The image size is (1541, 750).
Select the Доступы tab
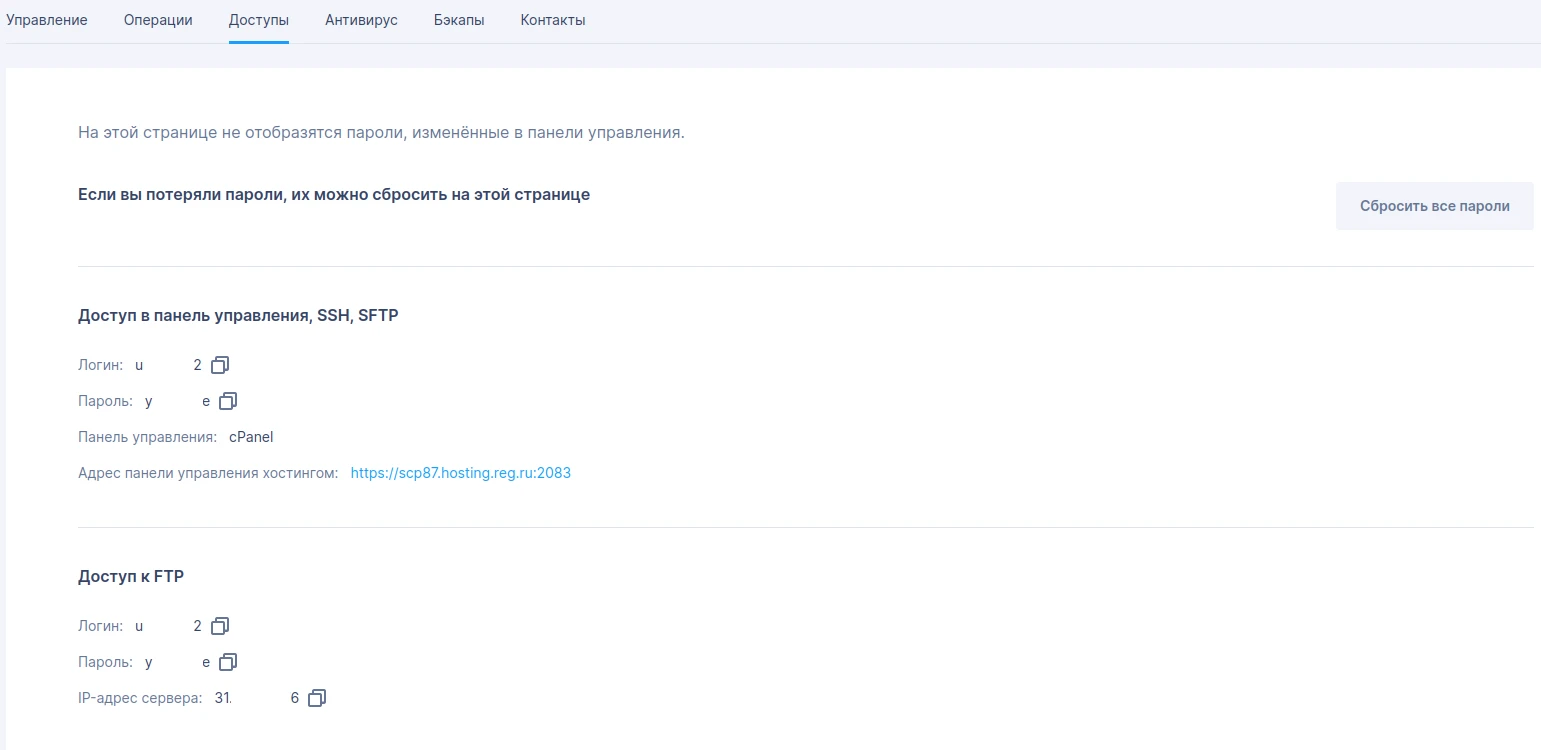pos(258,20)
